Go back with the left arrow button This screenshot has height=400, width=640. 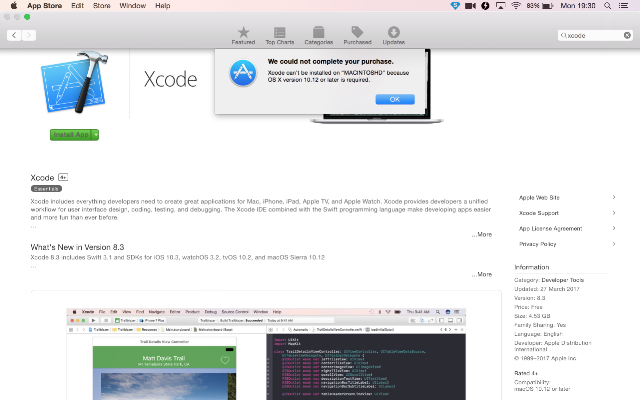click(14, 35)
